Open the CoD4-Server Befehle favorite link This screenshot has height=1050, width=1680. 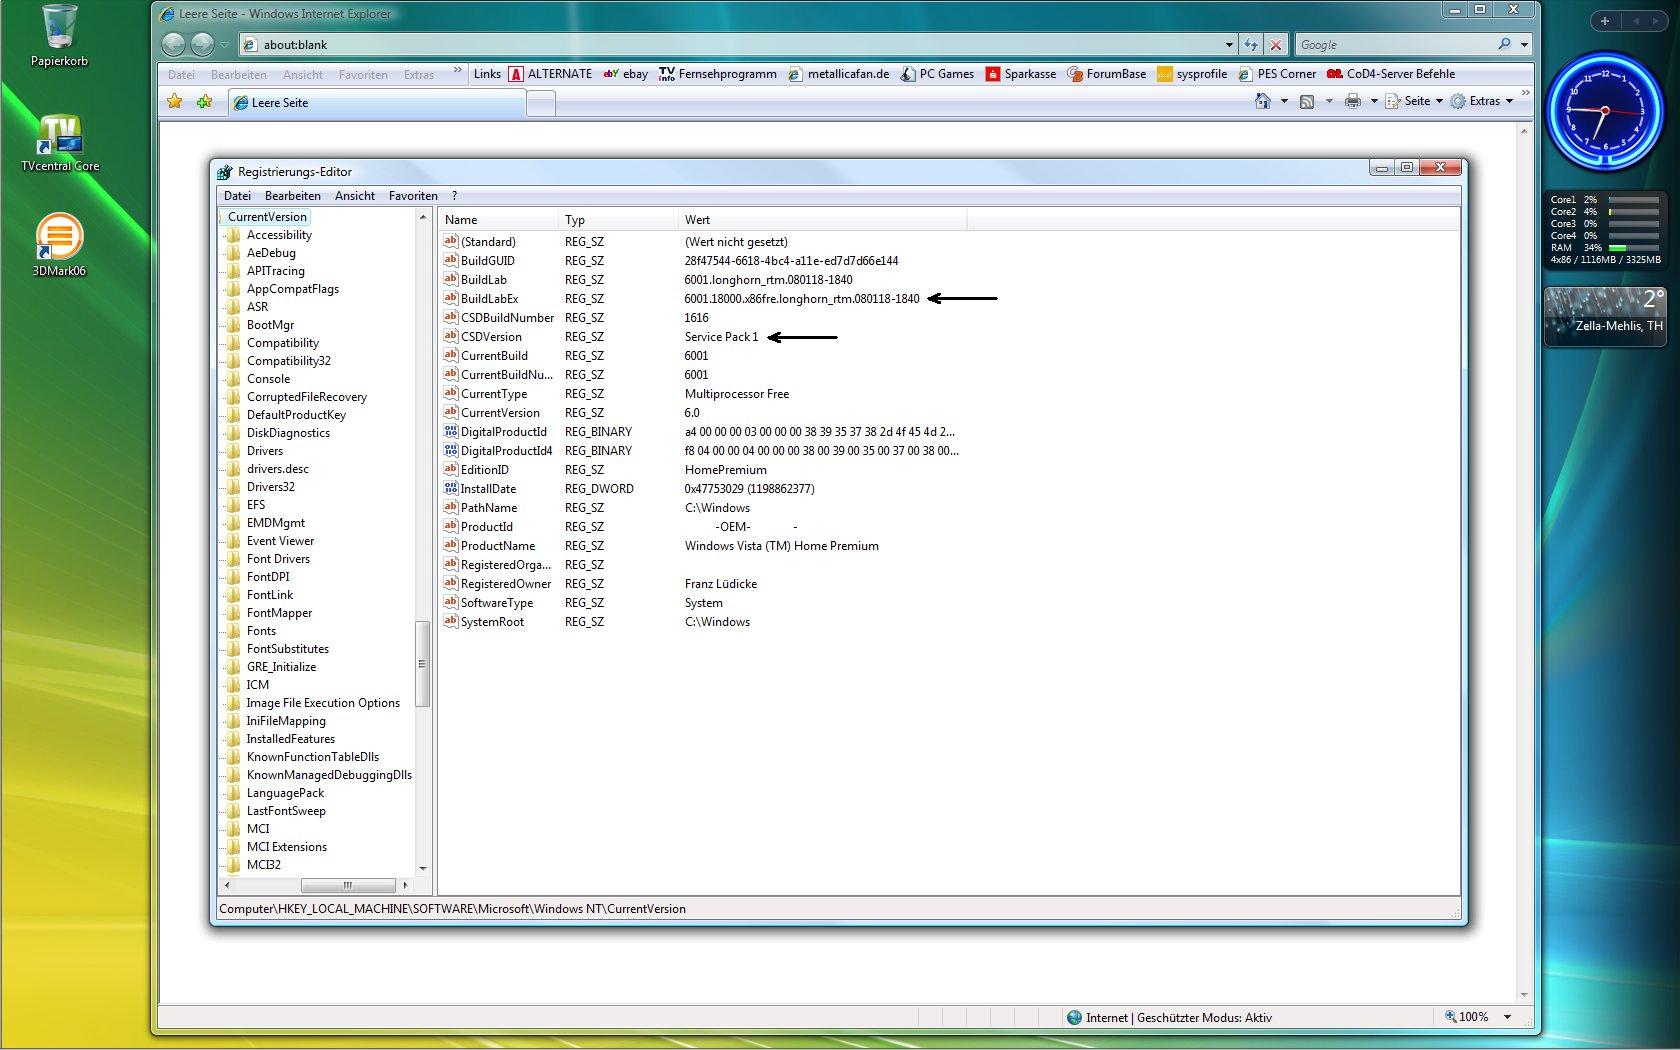pyautogui.click(x=1391, y=74)
